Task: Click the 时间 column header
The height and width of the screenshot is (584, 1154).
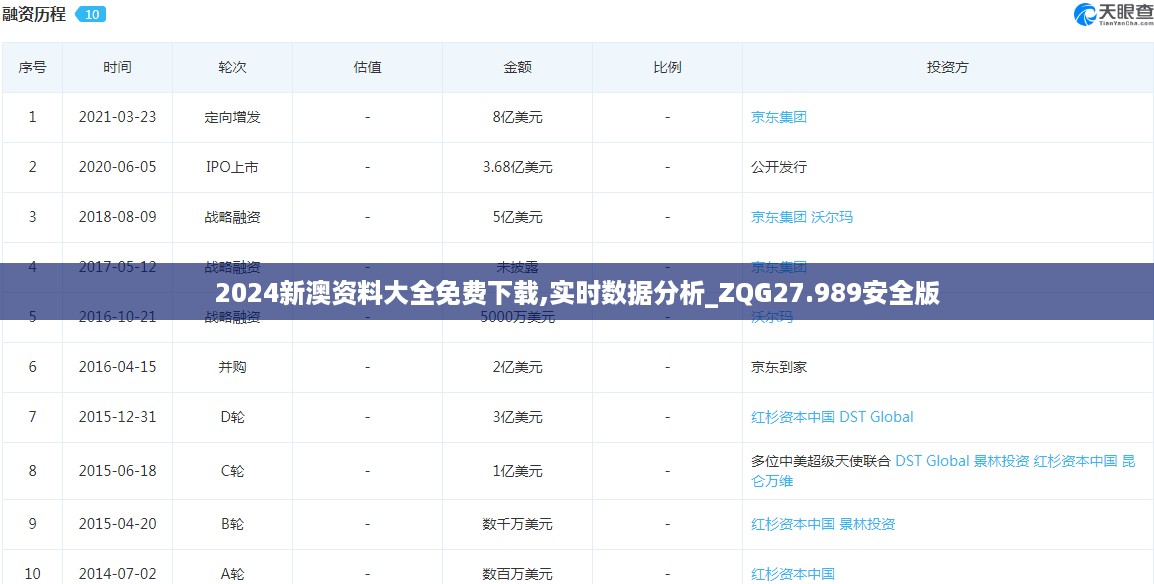Action: (117, 67)
